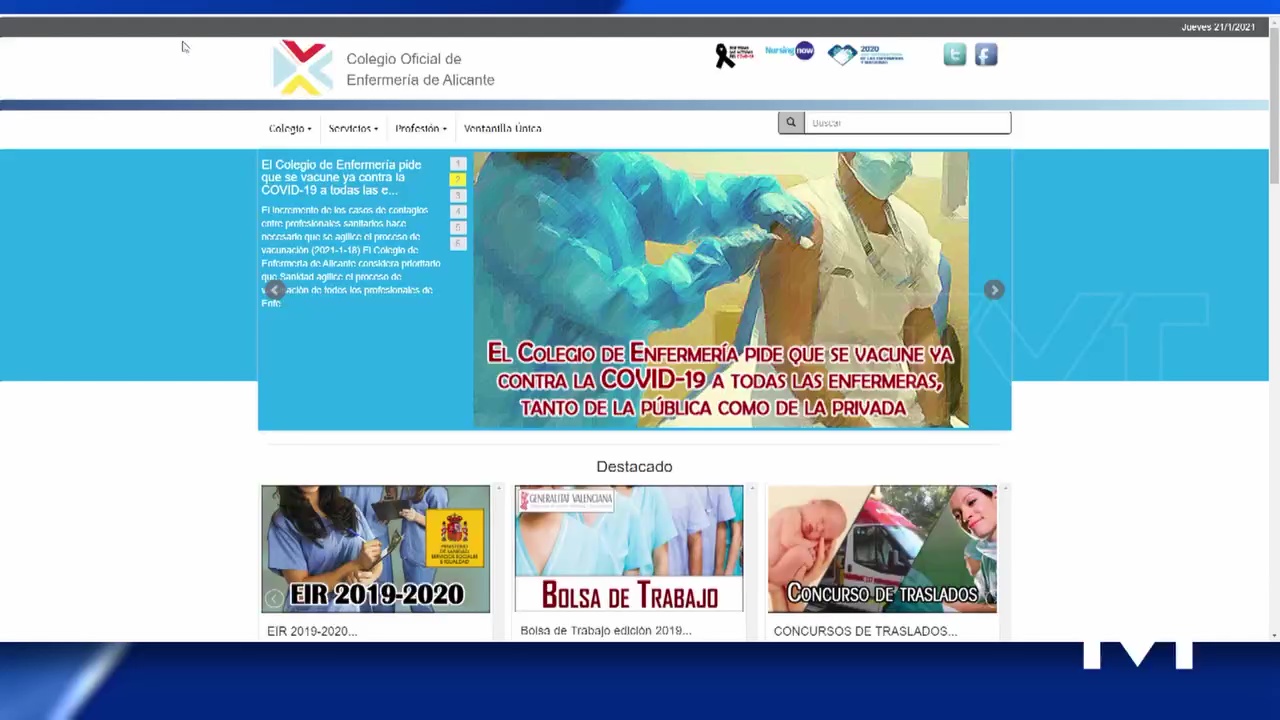Click the vaccination banner image
The image size is (1280, 720).
click(x=721, y=290)
